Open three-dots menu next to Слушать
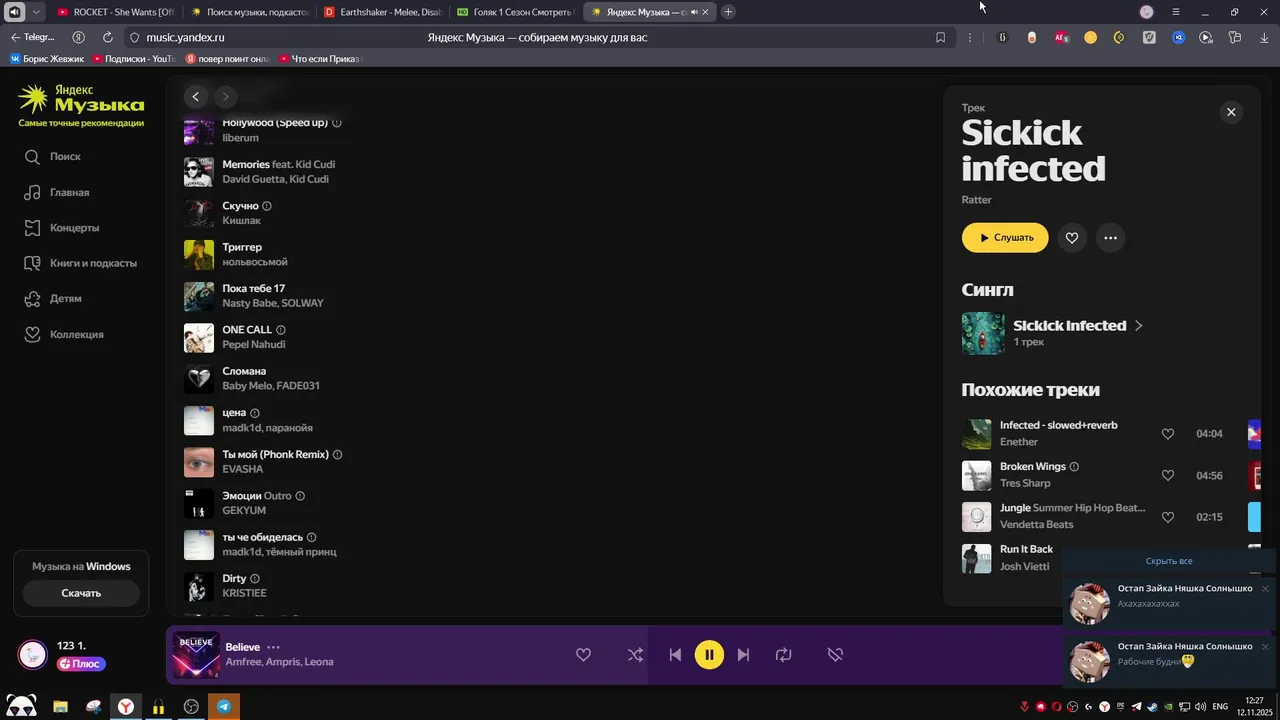This screenshot has height=720, width=1280. click(1110, 238)
